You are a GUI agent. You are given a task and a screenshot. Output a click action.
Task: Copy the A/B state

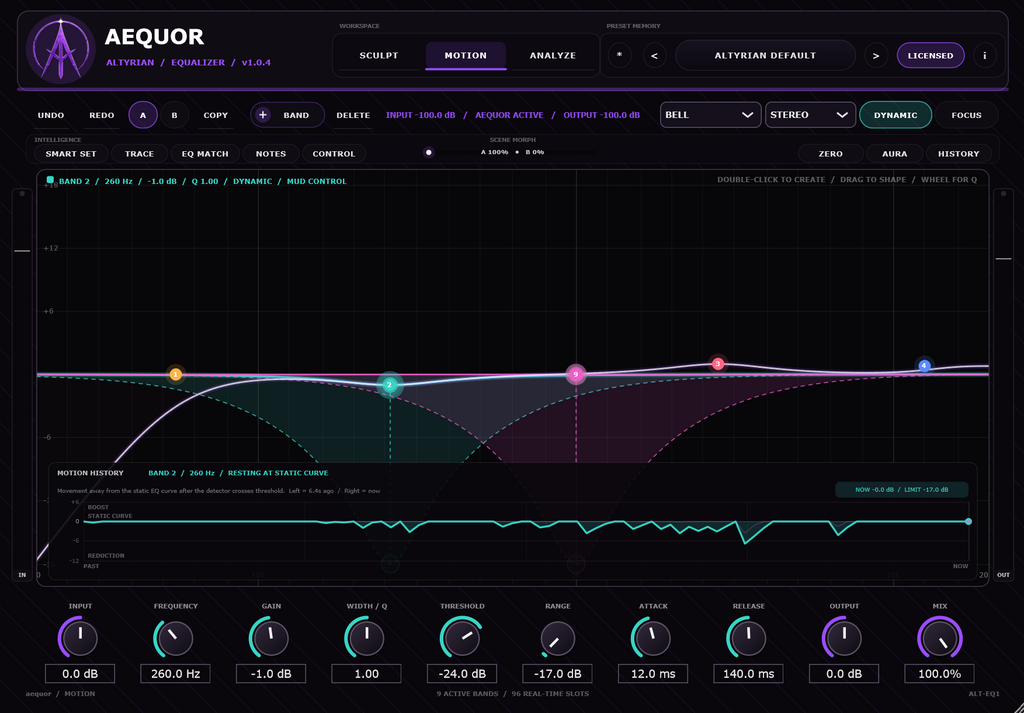click(216, 115)
